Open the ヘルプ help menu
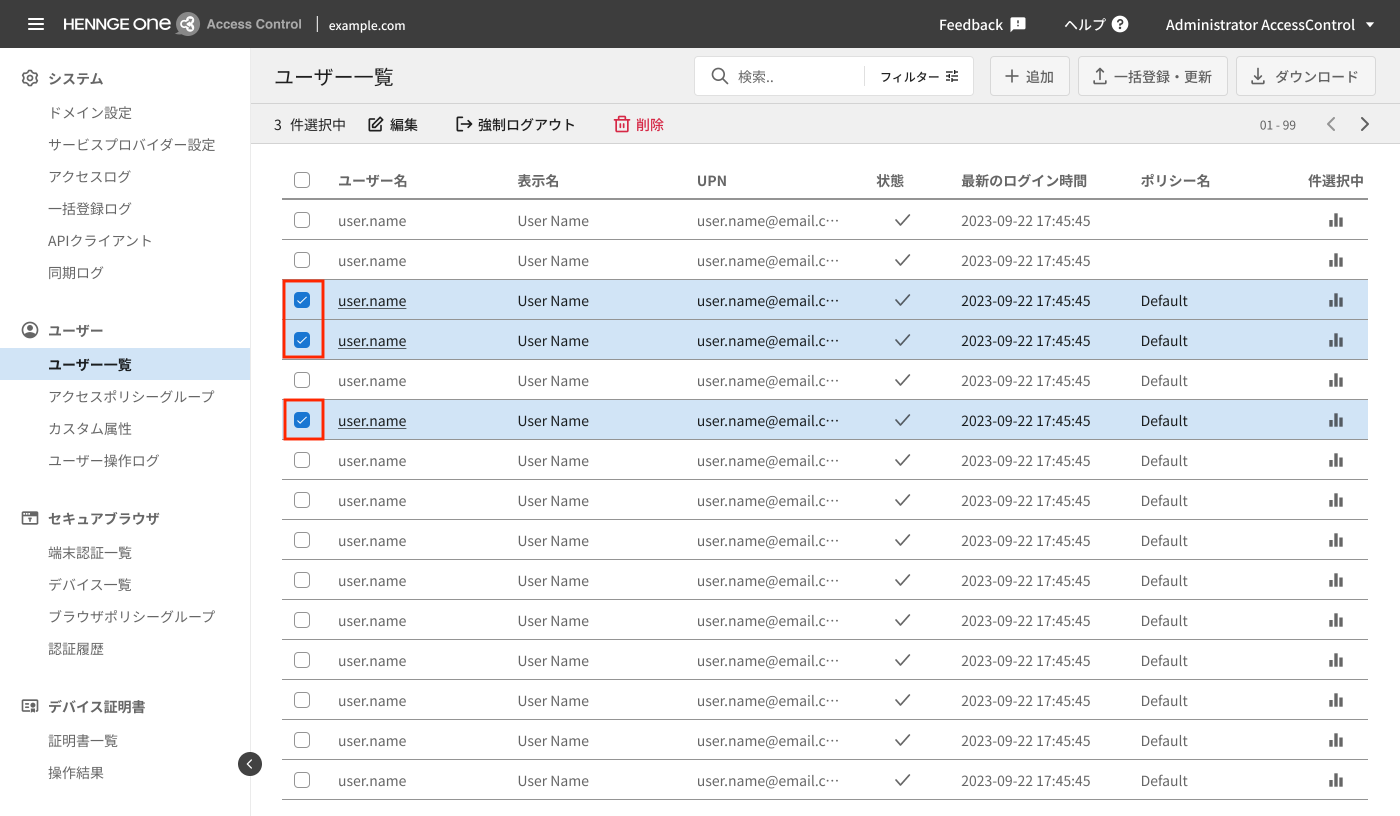The image size is (1400, 816). 1096,24
